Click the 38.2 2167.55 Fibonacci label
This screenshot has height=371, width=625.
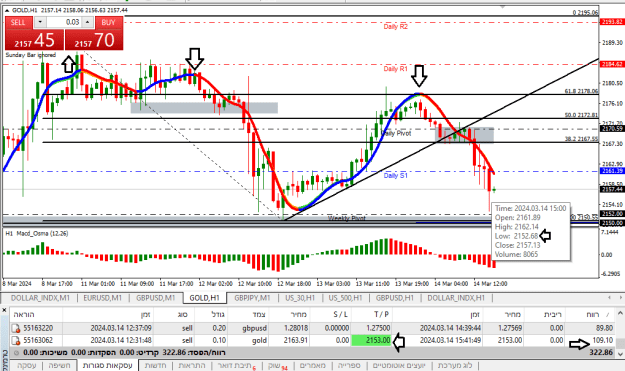[581, 139]
